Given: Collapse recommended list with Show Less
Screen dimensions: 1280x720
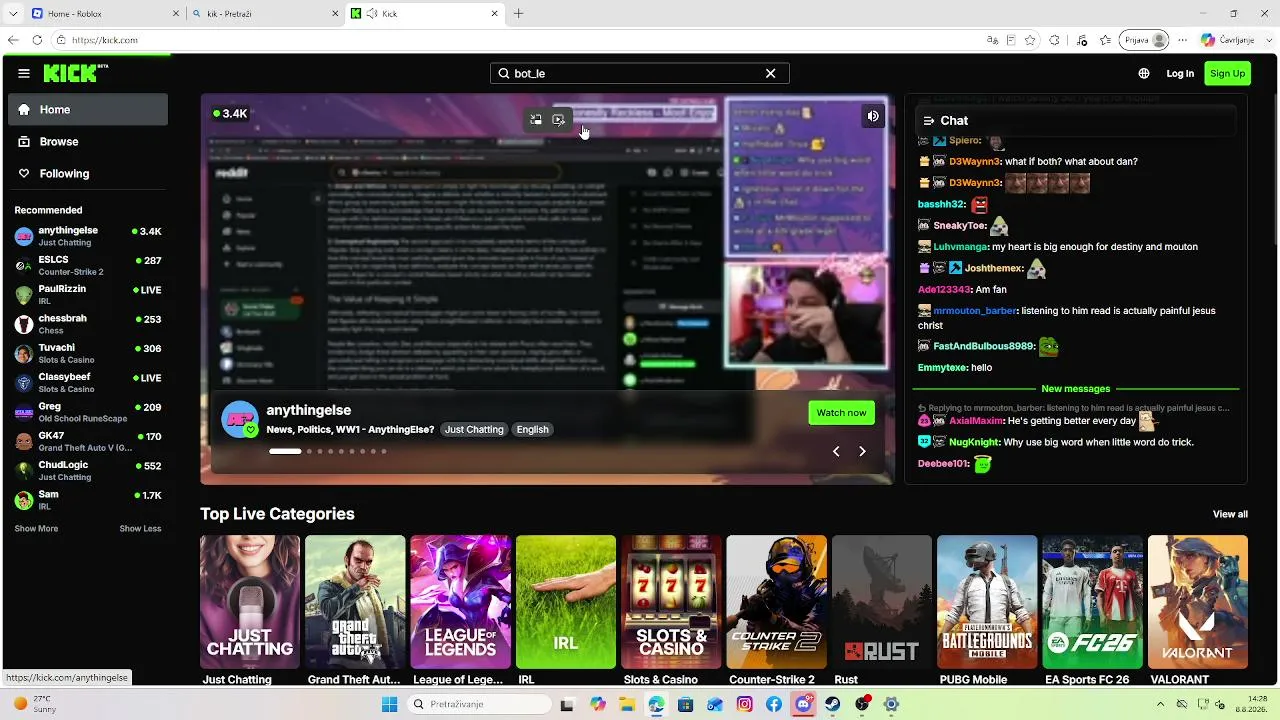Looking at the screenshot, I should point(140,528).
